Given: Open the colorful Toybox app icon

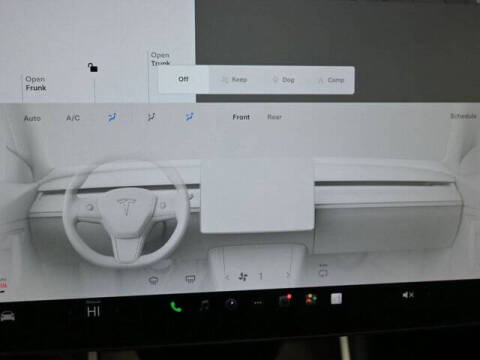Looking at the screenshot, I should 311,299.
